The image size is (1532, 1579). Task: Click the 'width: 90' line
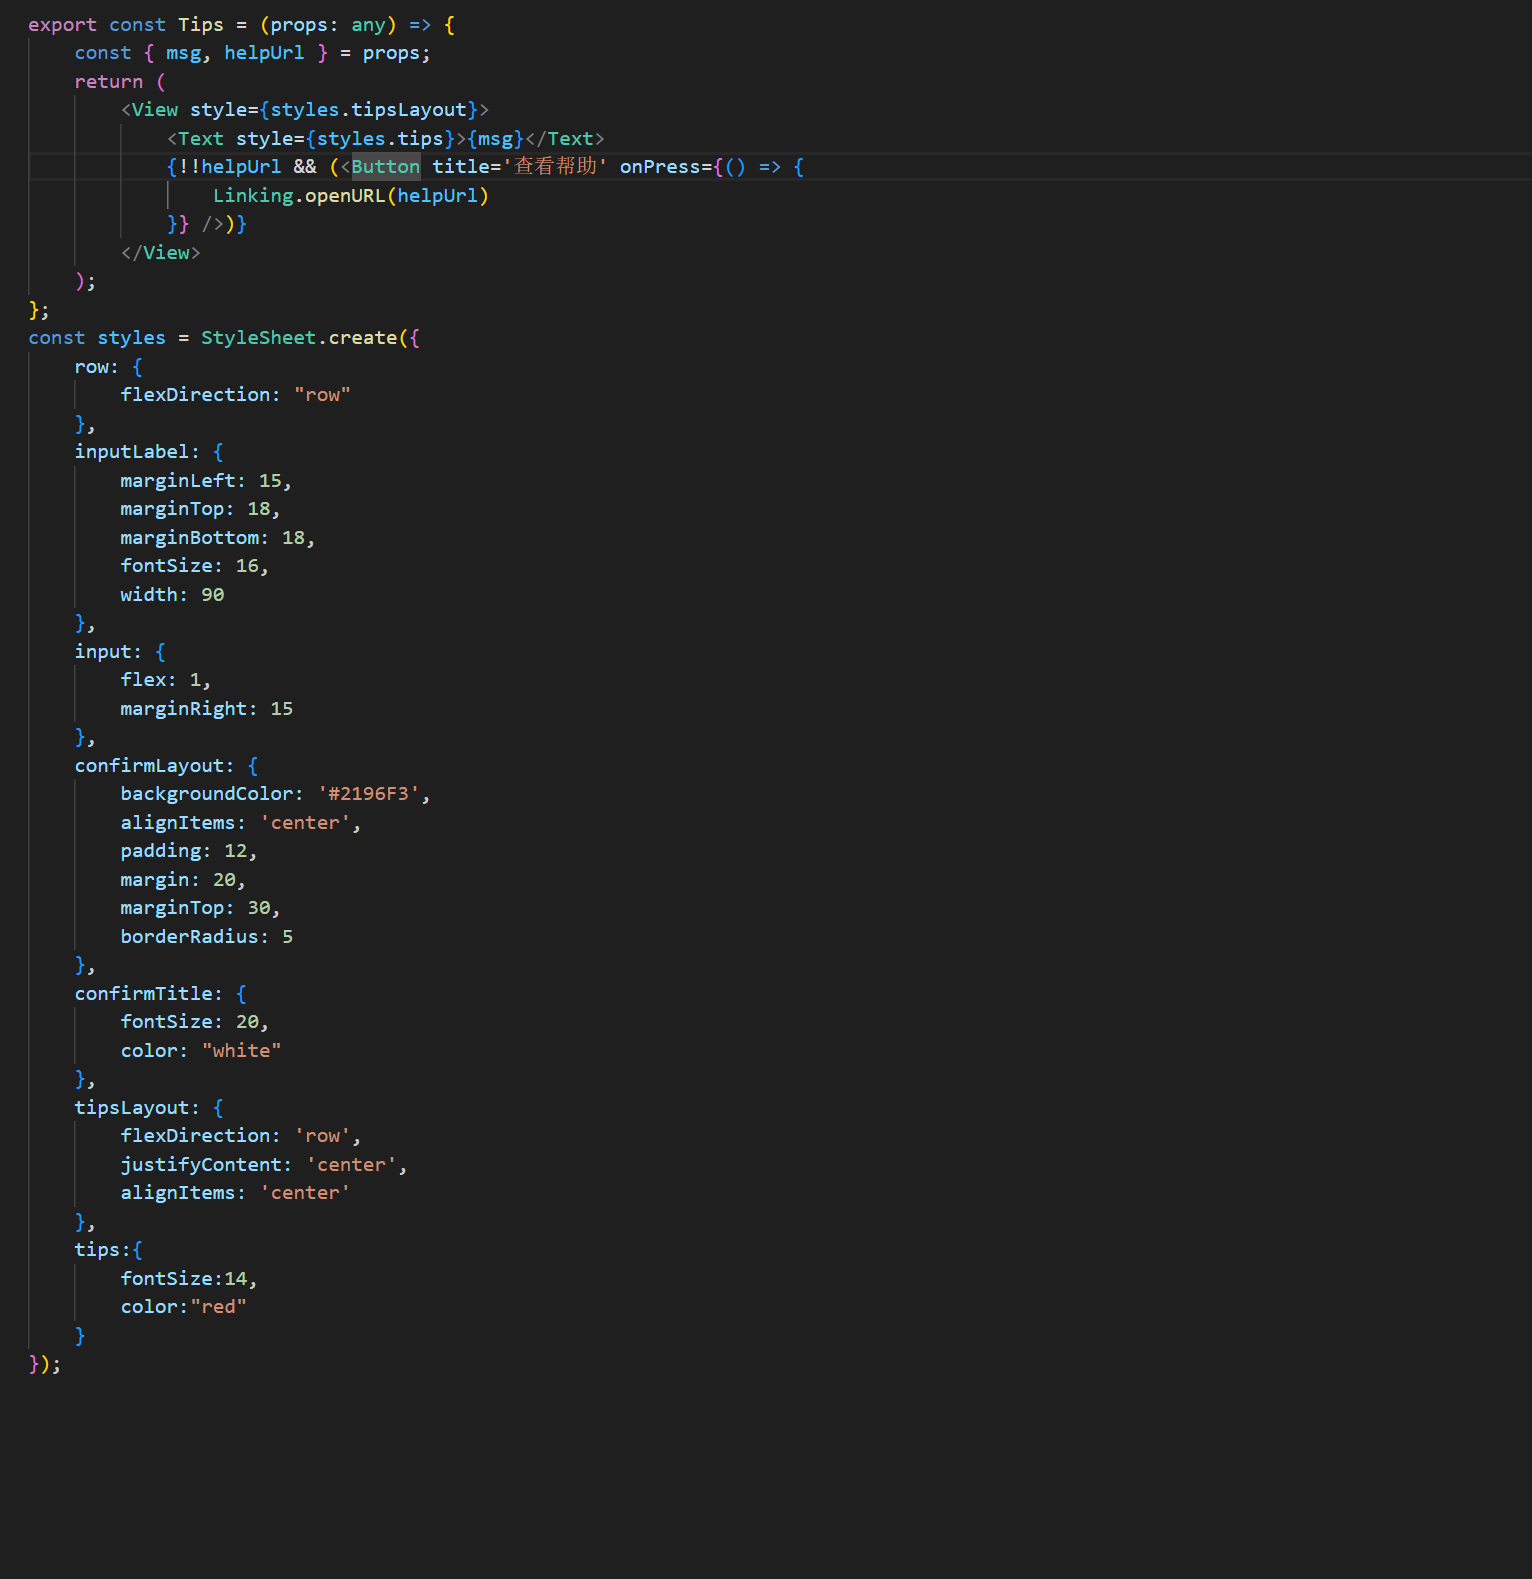tap(172, 594)
